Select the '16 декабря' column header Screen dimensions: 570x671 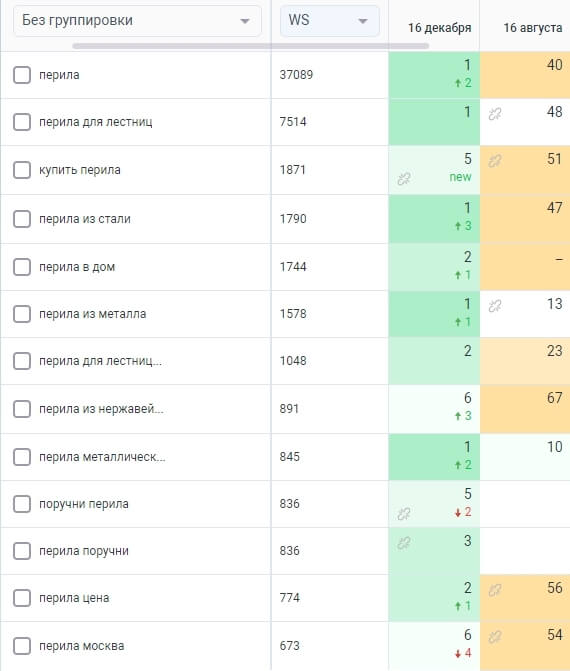(439, 28)
